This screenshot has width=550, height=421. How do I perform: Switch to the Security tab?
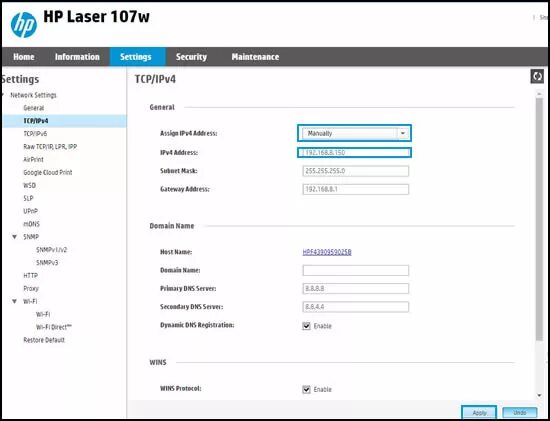pos(191,57)
